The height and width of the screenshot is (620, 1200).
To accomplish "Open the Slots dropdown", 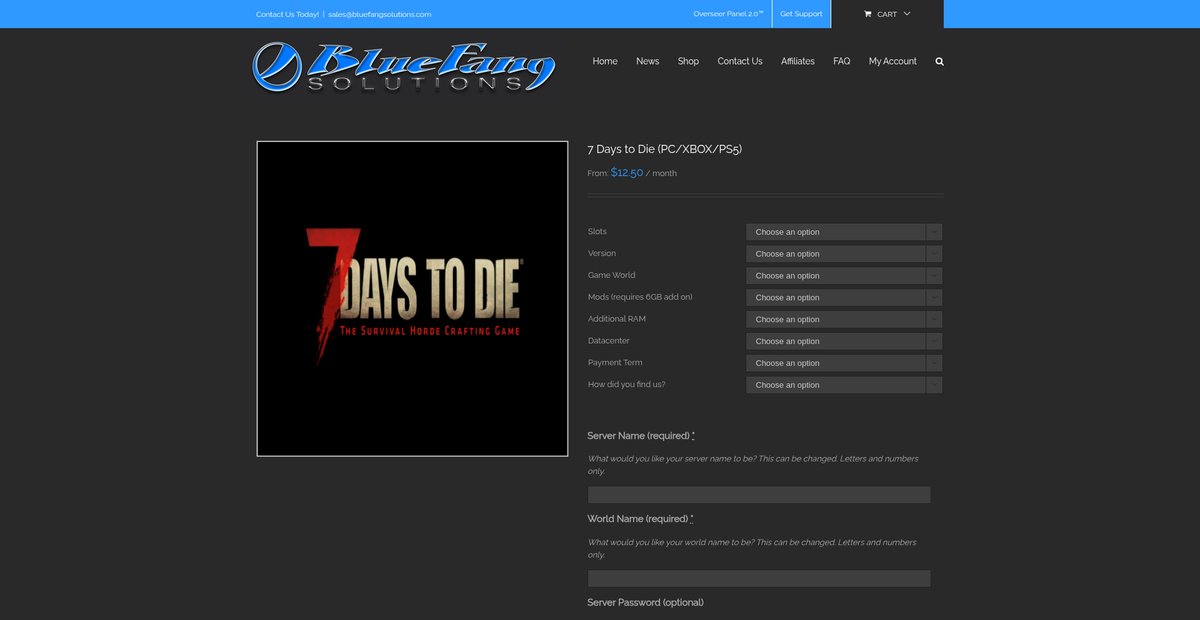I will coord(844,232).
